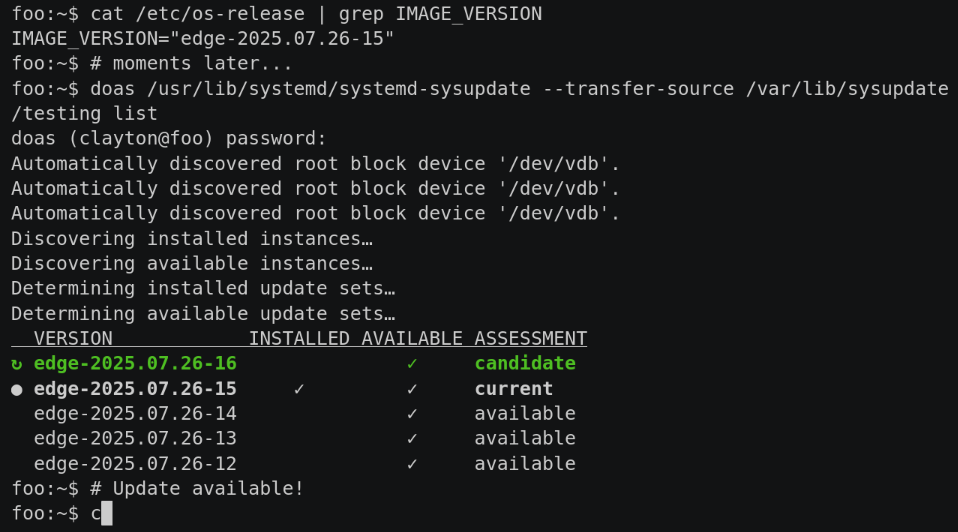Click the bold current assessment label
Screen dimensions: 958x532
click(x=514, y=388)
